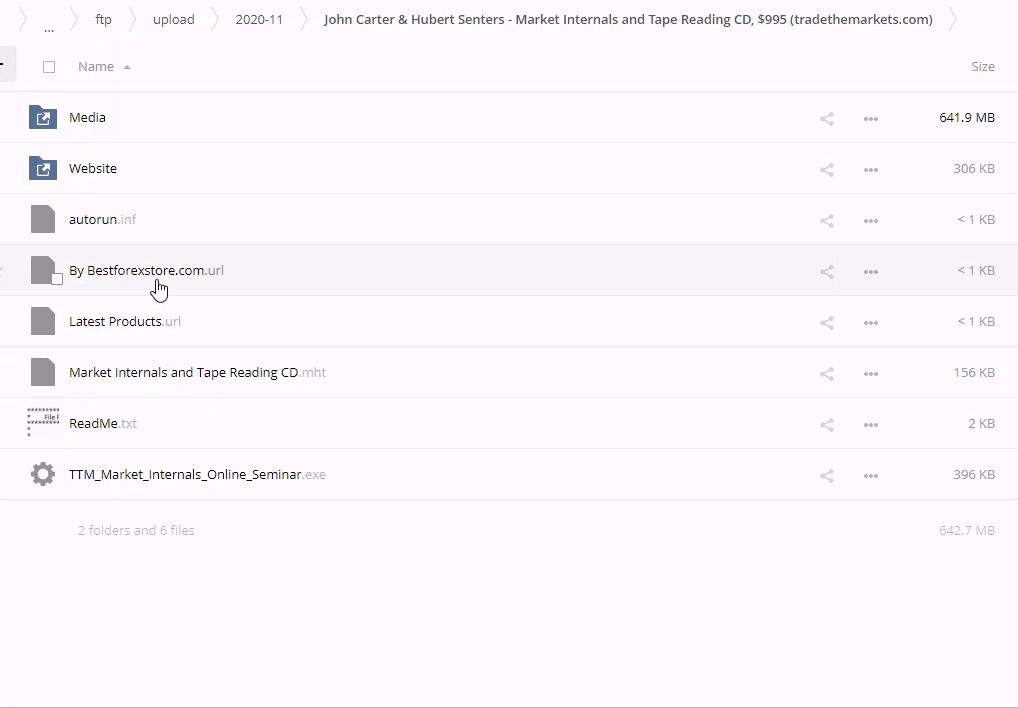This screenshot has height=708, width=1018.
Task: Click the ReadMe.txt file thumbnail
Action: 43,422
